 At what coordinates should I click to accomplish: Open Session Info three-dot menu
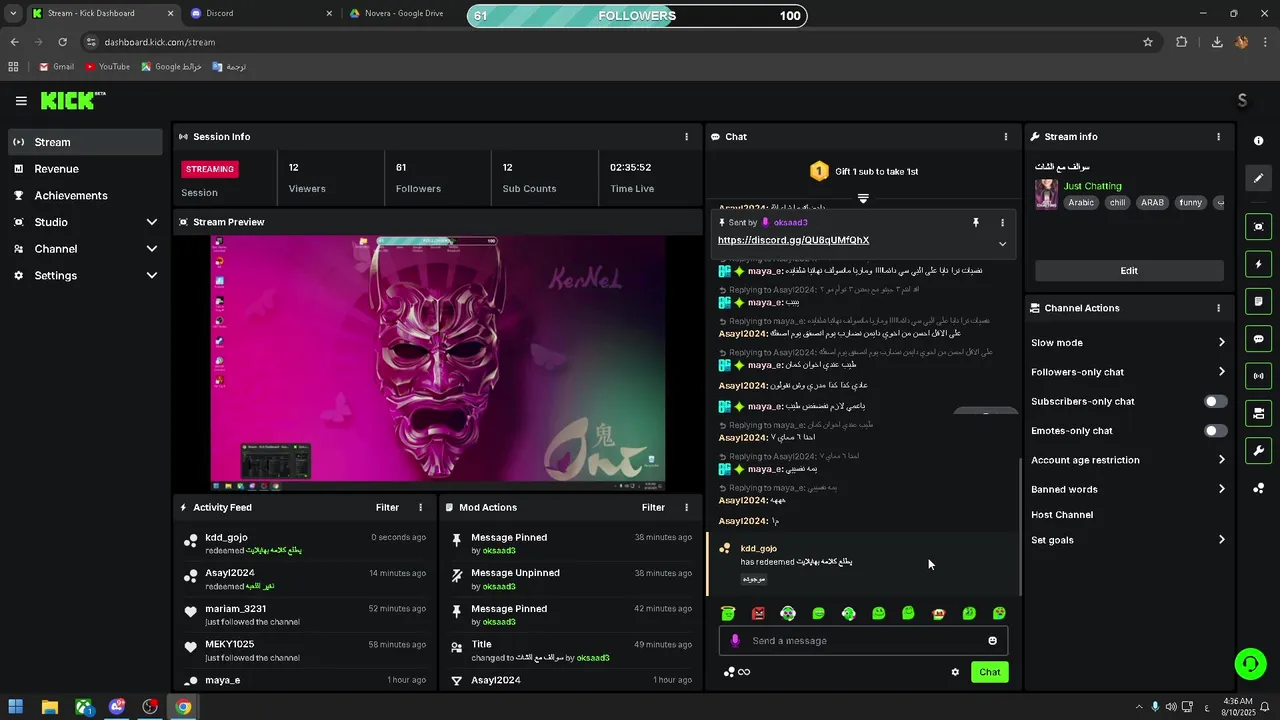pos(686,137)
